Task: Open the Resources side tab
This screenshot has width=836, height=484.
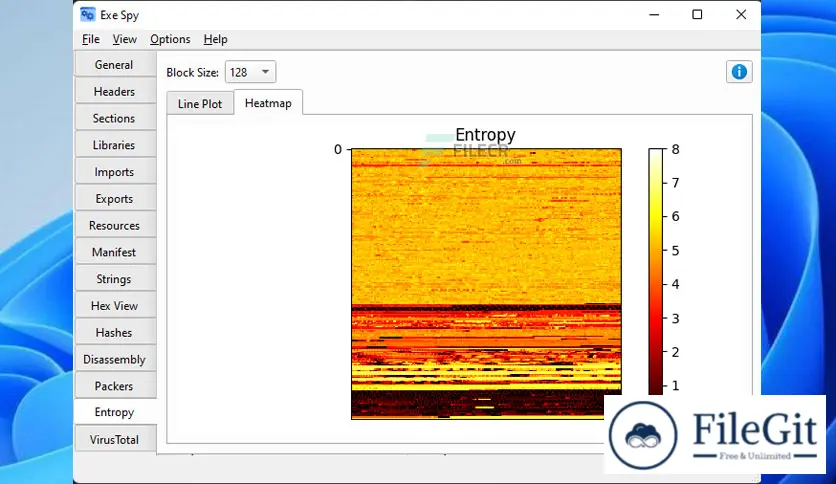Action: tap(114, 225)
